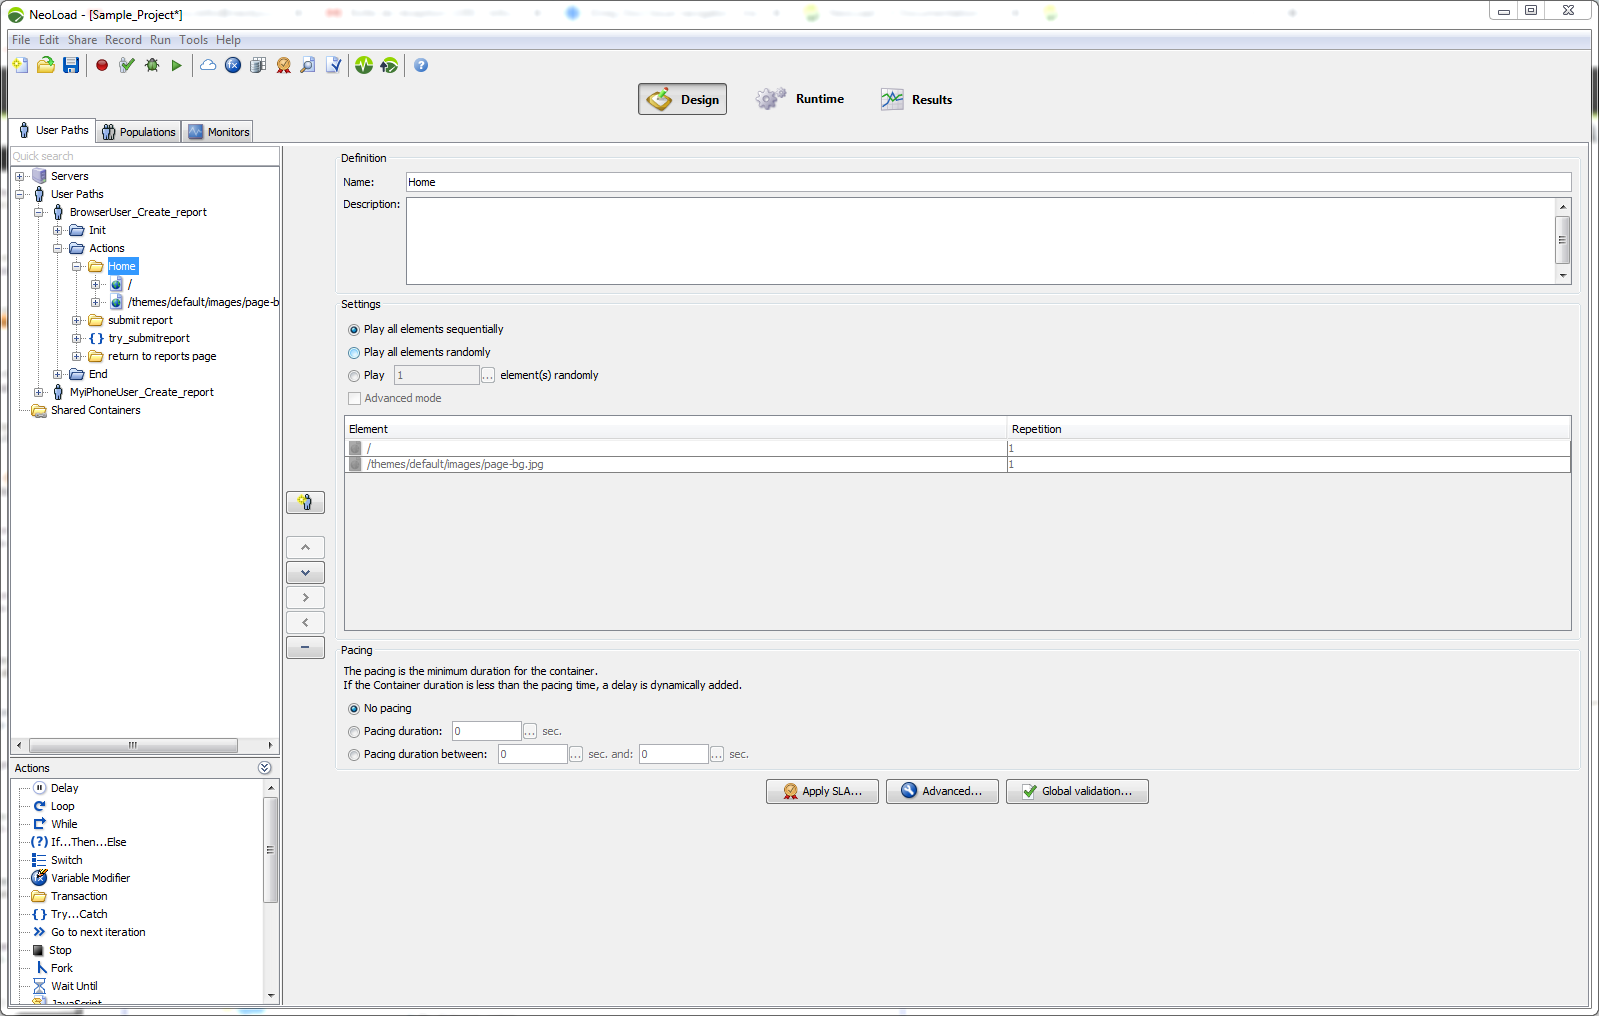This screenshot has width=1599, height=1016.
Task: Open the cloud icon in toolbar
Action: (208, 65)
